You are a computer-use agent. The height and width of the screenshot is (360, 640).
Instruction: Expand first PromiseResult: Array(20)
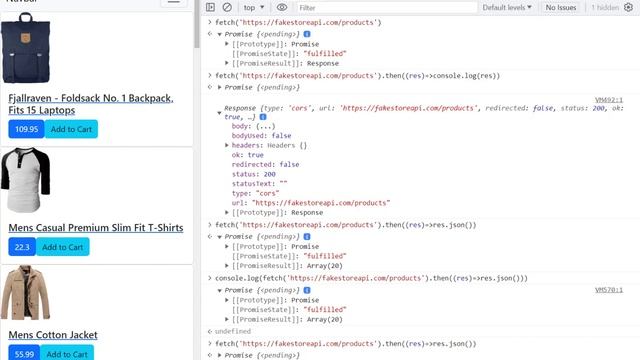pos(227,265)
